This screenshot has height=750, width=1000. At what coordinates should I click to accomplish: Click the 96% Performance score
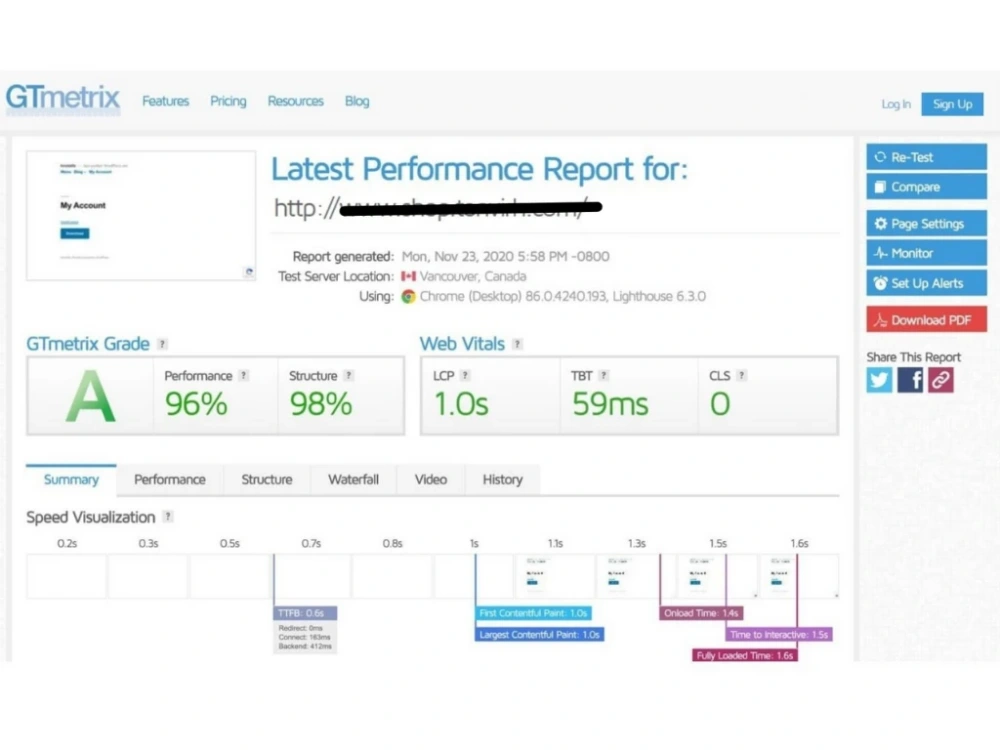[196, 404]
